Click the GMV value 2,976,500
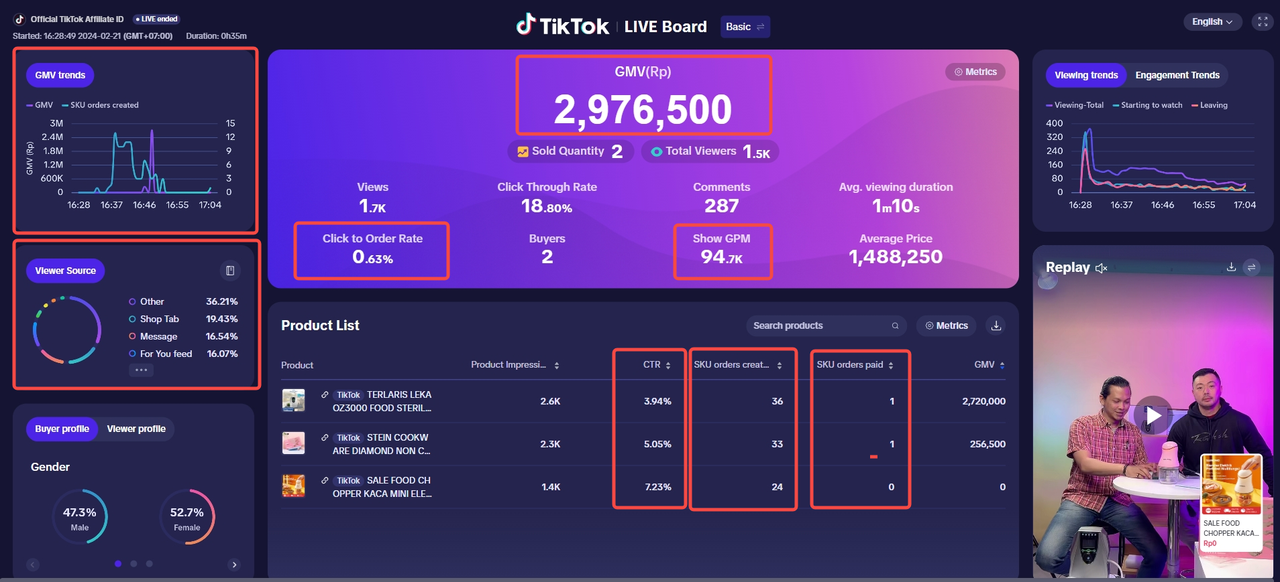1280x582 pixels. coord(643,110)
